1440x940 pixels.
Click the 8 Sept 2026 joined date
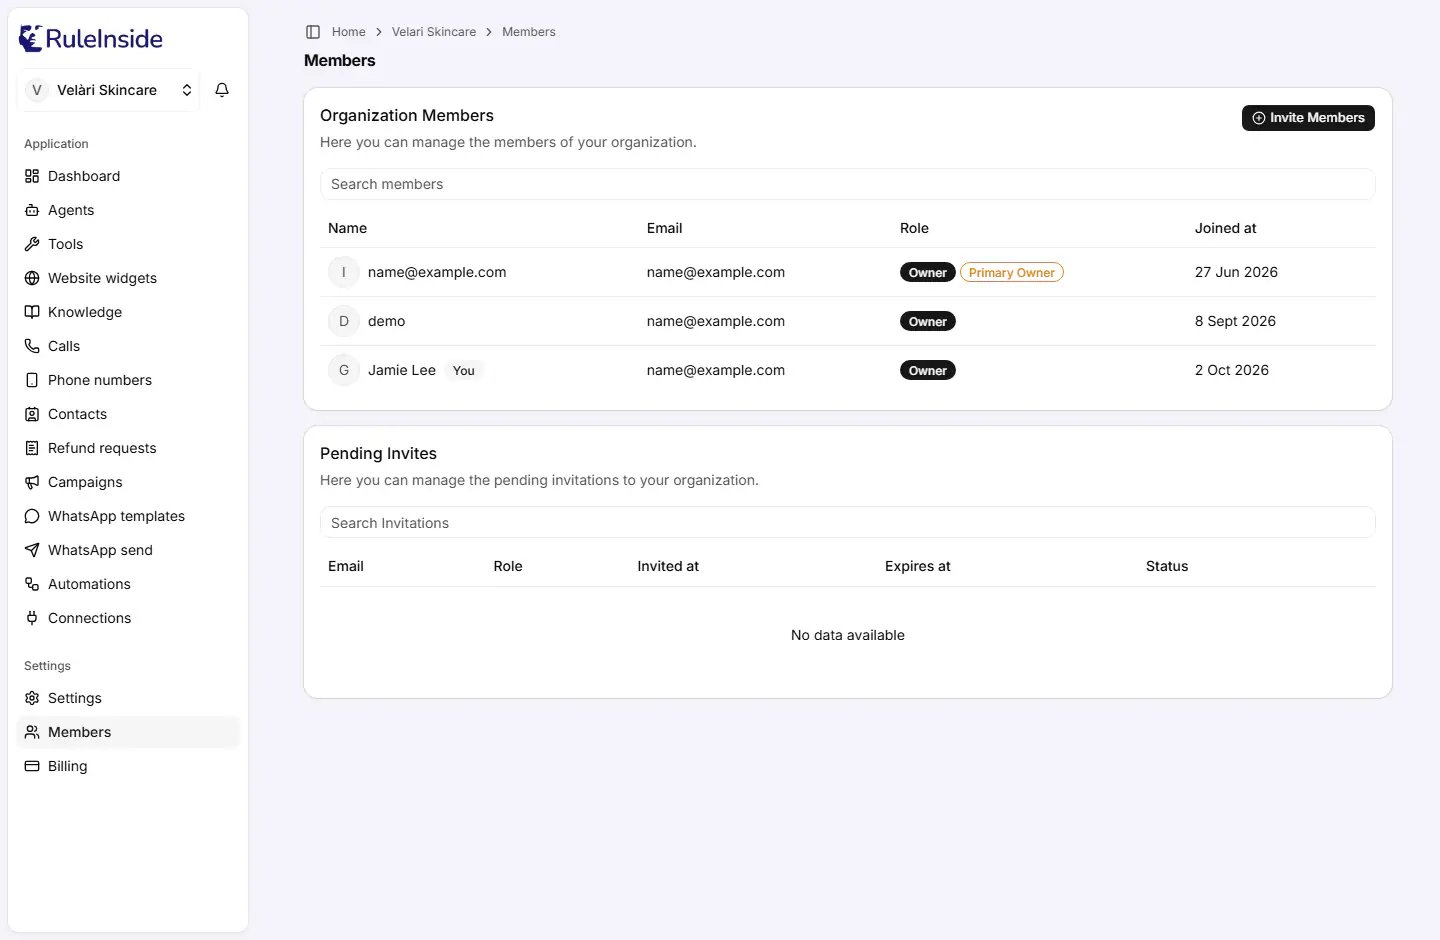point(1235,321)
